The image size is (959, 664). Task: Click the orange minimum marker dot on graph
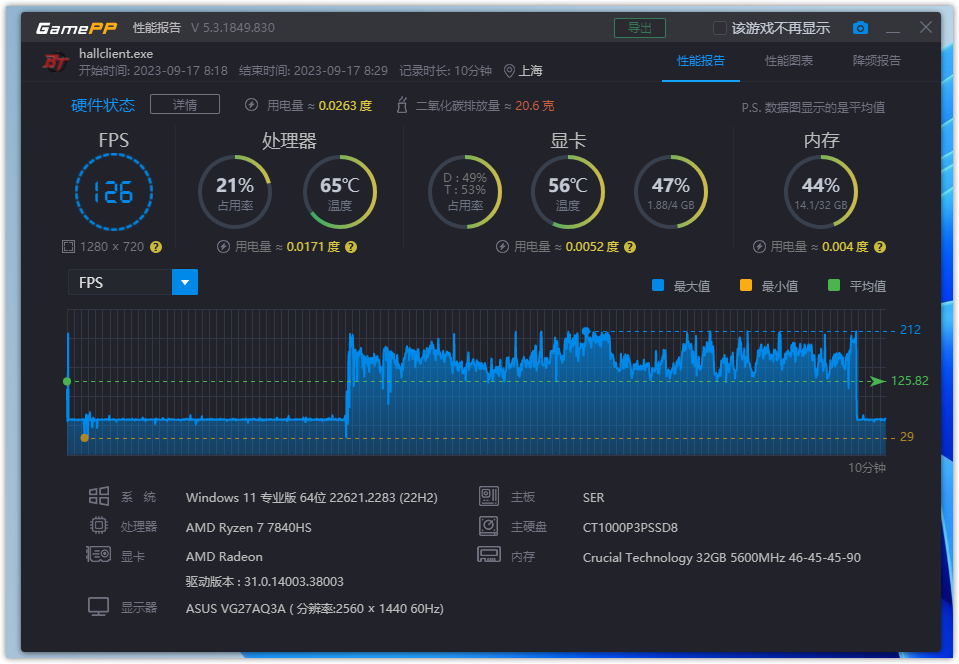tap(84, 438)
